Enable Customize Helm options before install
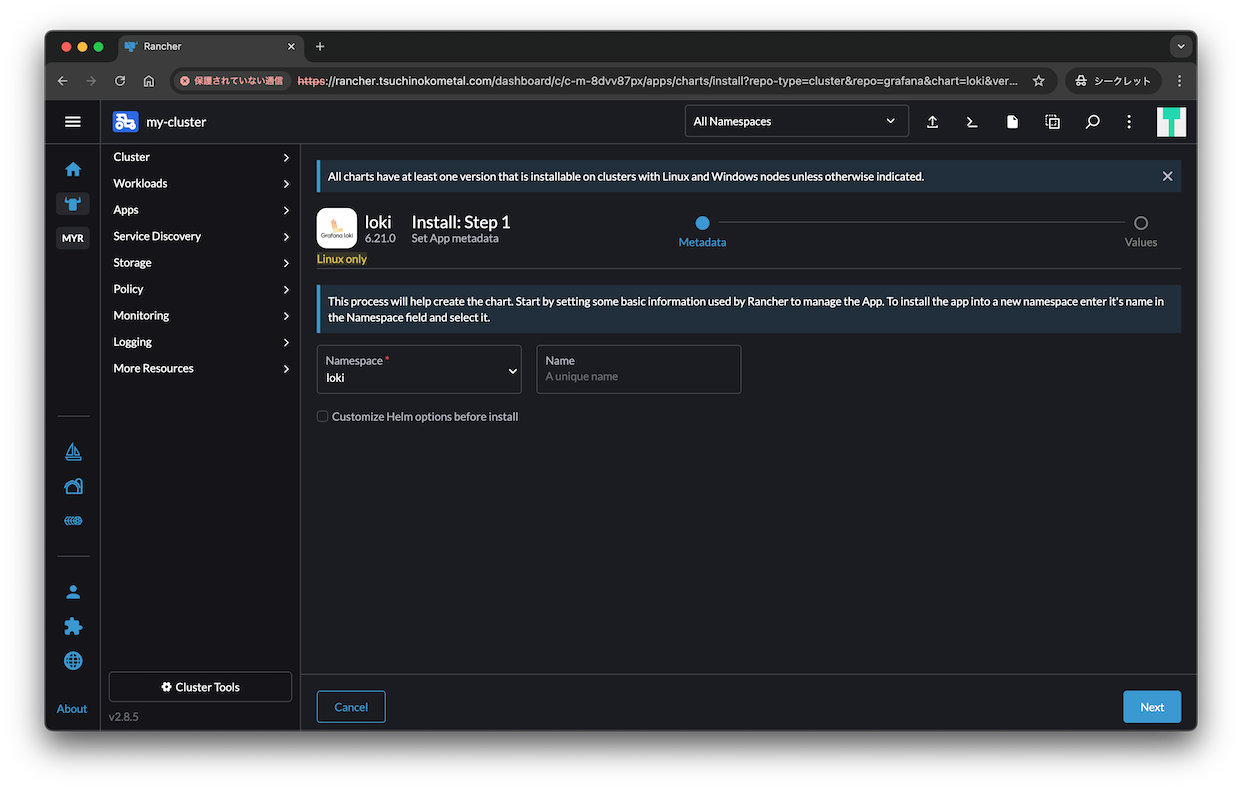 [x=322, y=416]
